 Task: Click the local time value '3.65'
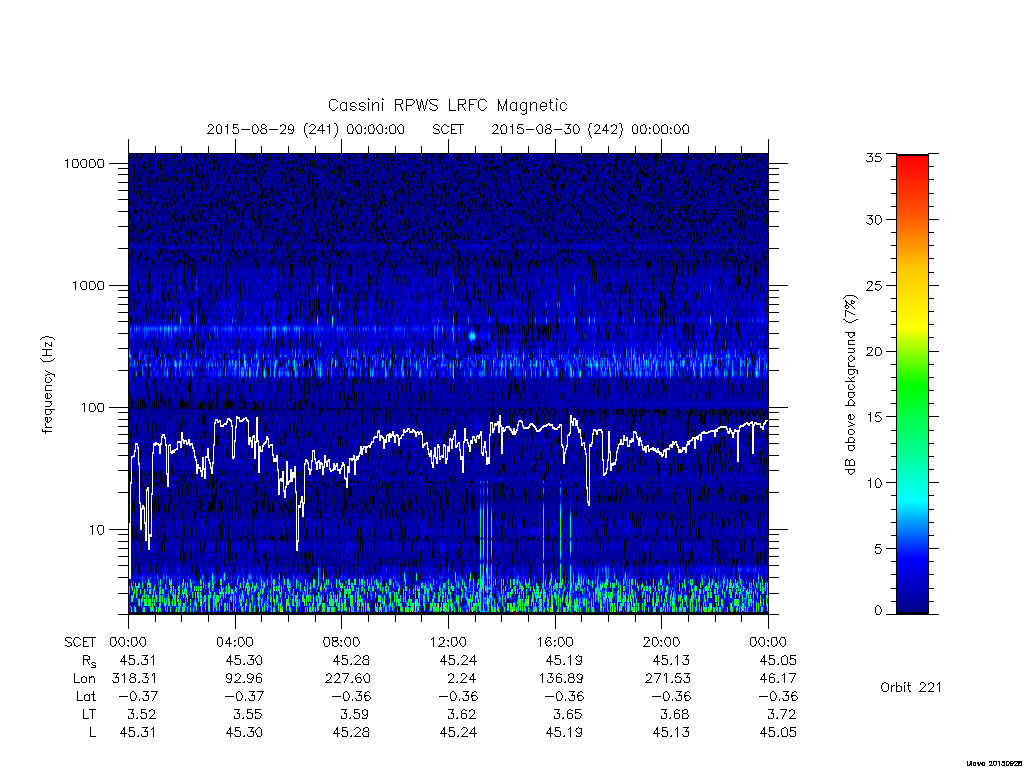coord(569,714)
